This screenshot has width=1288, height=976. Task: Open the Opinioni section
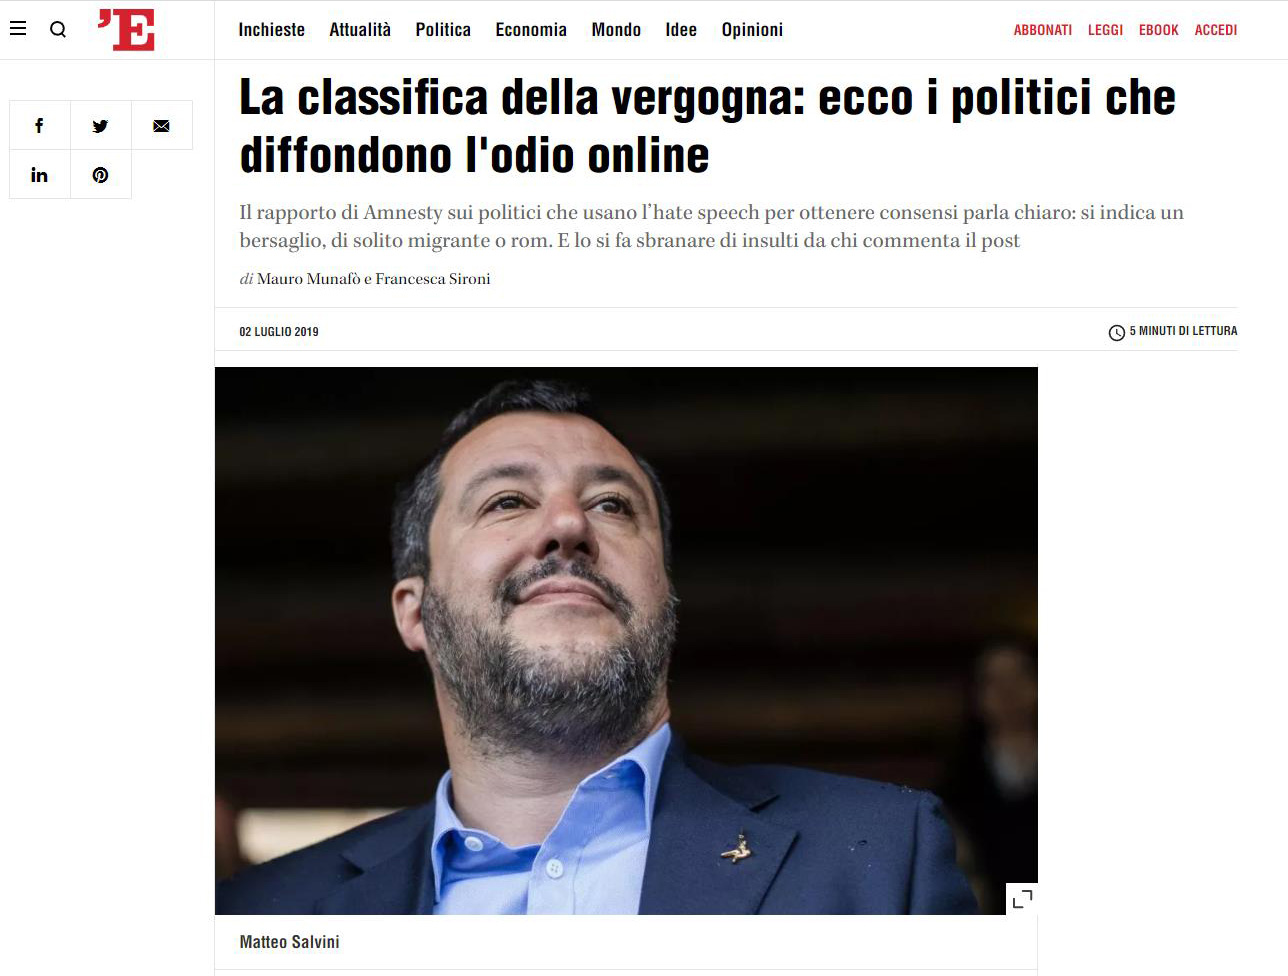point(752,30)
